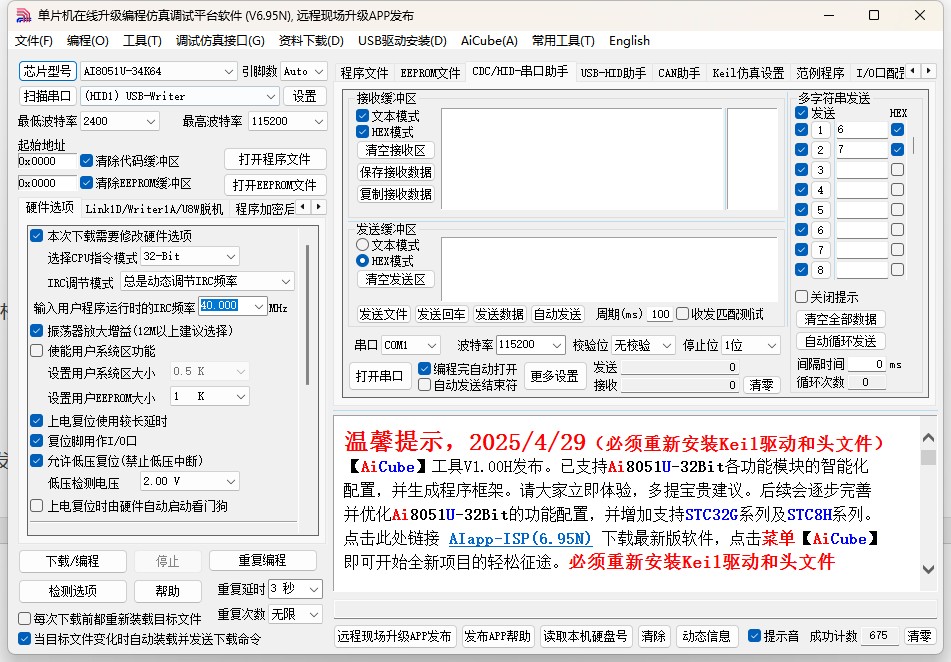The height and width of the screenshot is (662, 951).
Task: Click the application logo icon in title bar
Action: 24,15
